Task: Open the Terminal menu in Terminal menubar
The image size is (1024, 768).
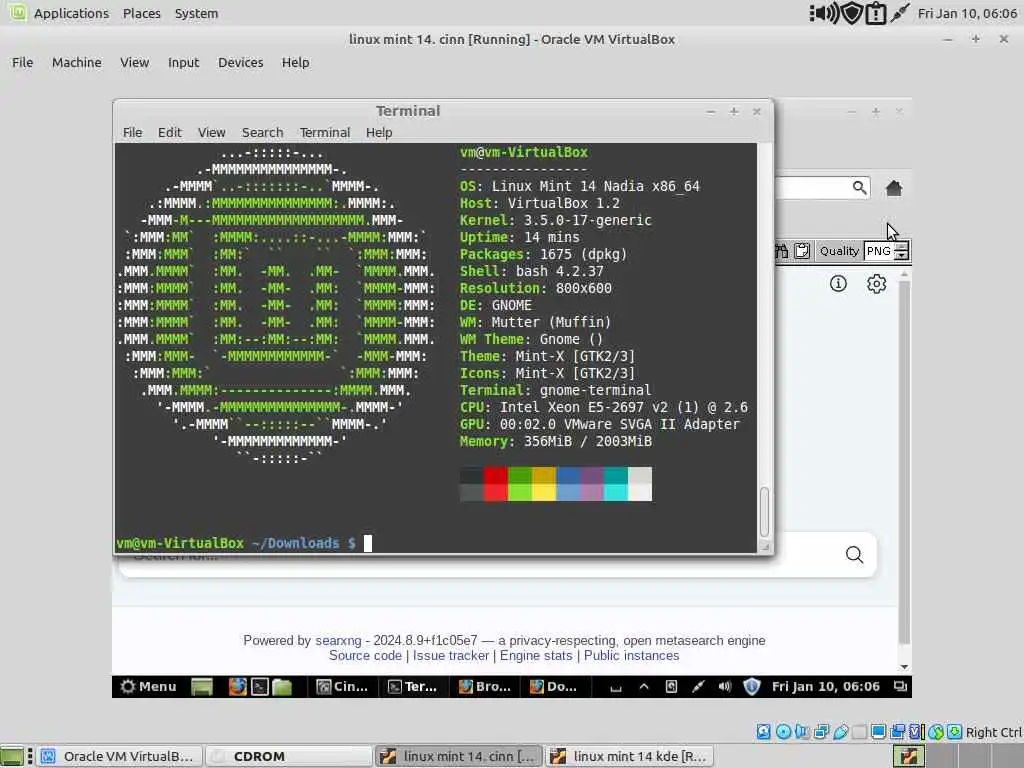Action: point(325,133)
